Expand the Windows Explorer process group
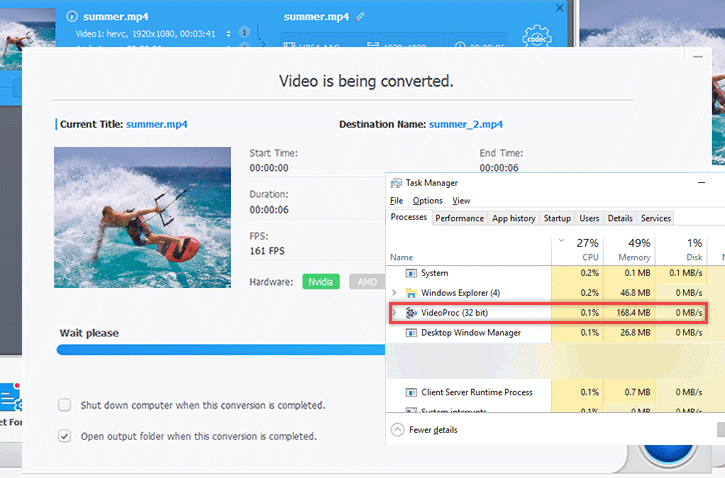Viewport: 725px width, 478px height. click(x=394, y=293)
